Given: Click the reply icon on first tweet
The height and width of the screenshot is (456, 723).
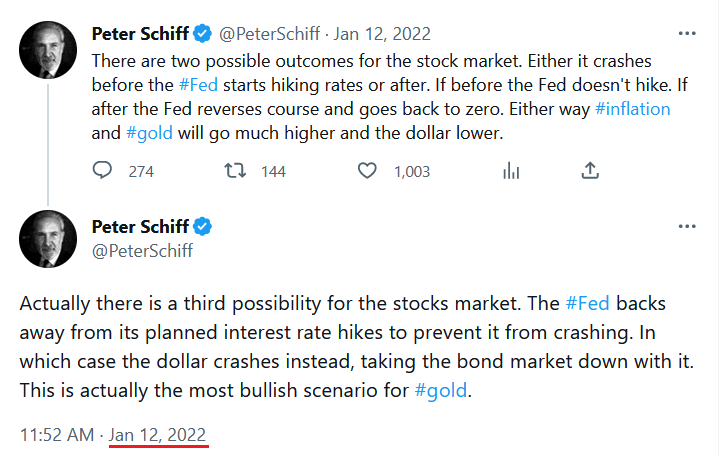Looking at the screenshot, I should 102,170.
